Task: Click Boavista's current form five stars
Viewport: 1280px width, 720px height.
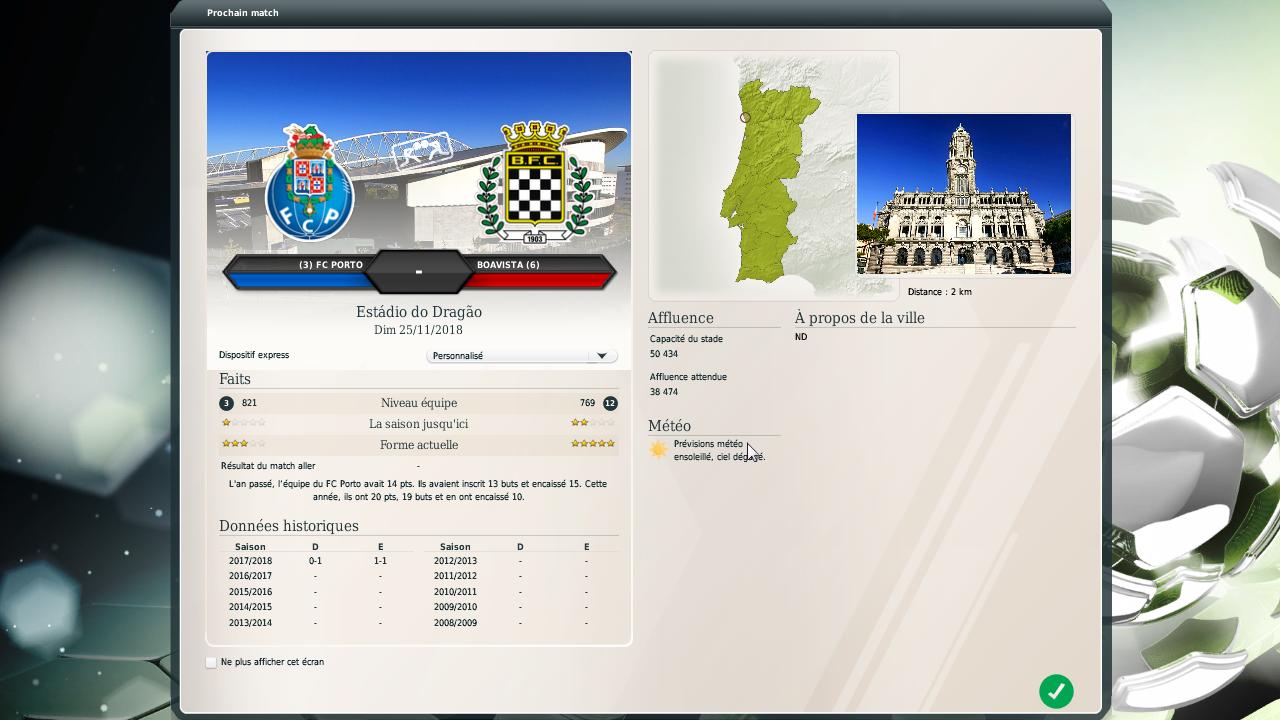Action: click(593, 443)
